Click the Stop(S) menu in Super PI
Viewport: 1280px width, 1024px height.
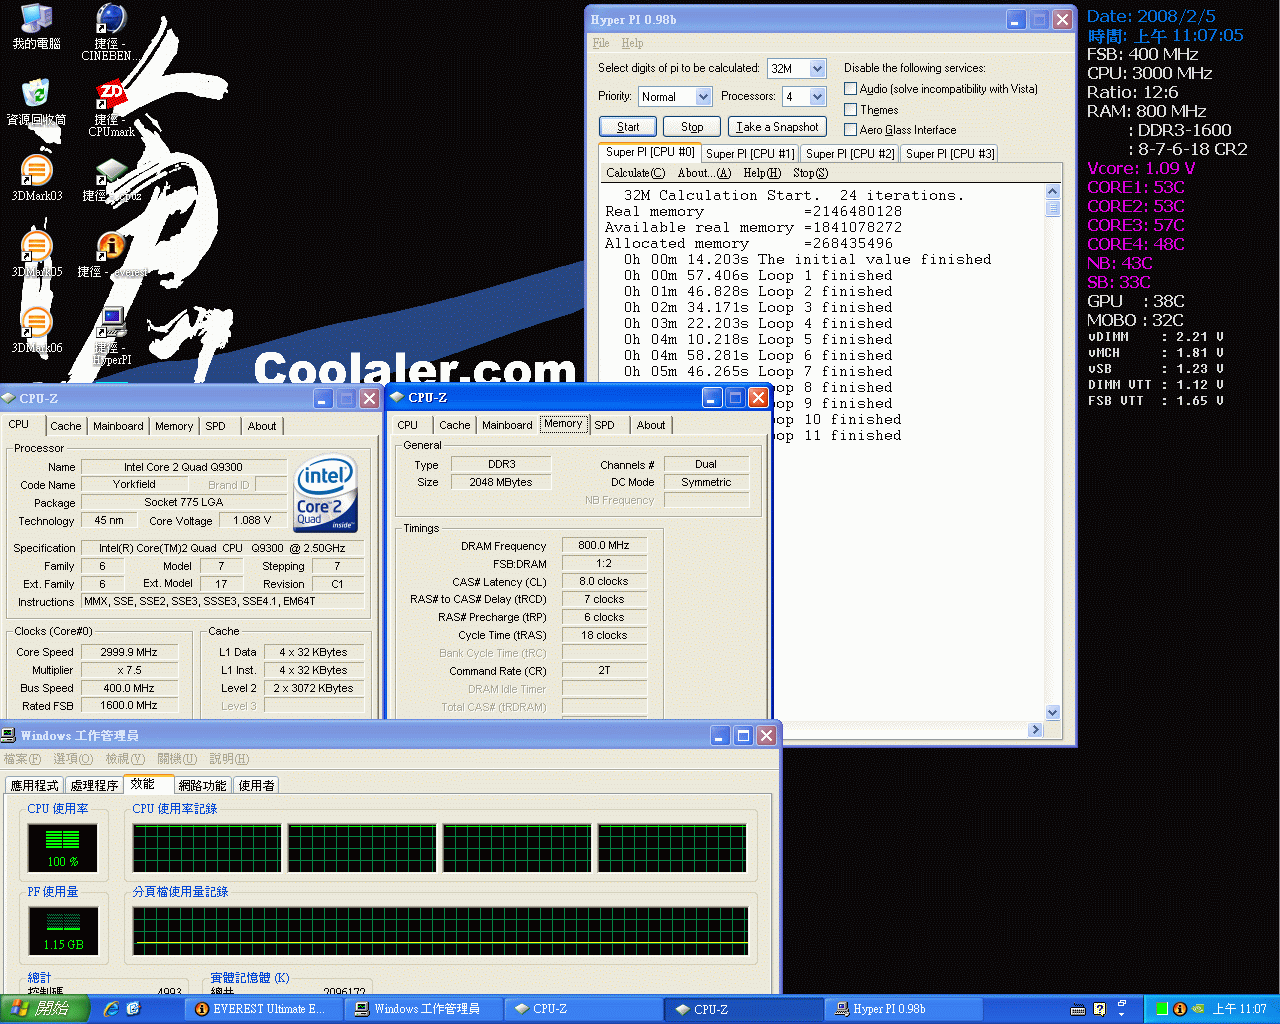pyautogui.click(x=810, y=173)
